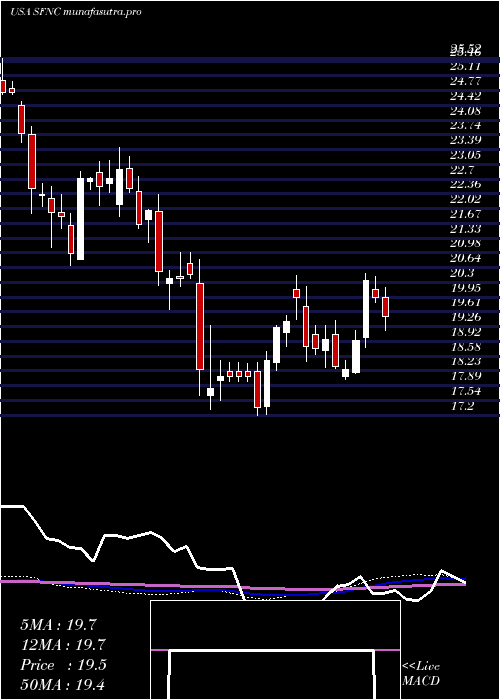500x700 pixels.
Task: Click the last red candlestick on the chart
Action: [x=385, y=307]
